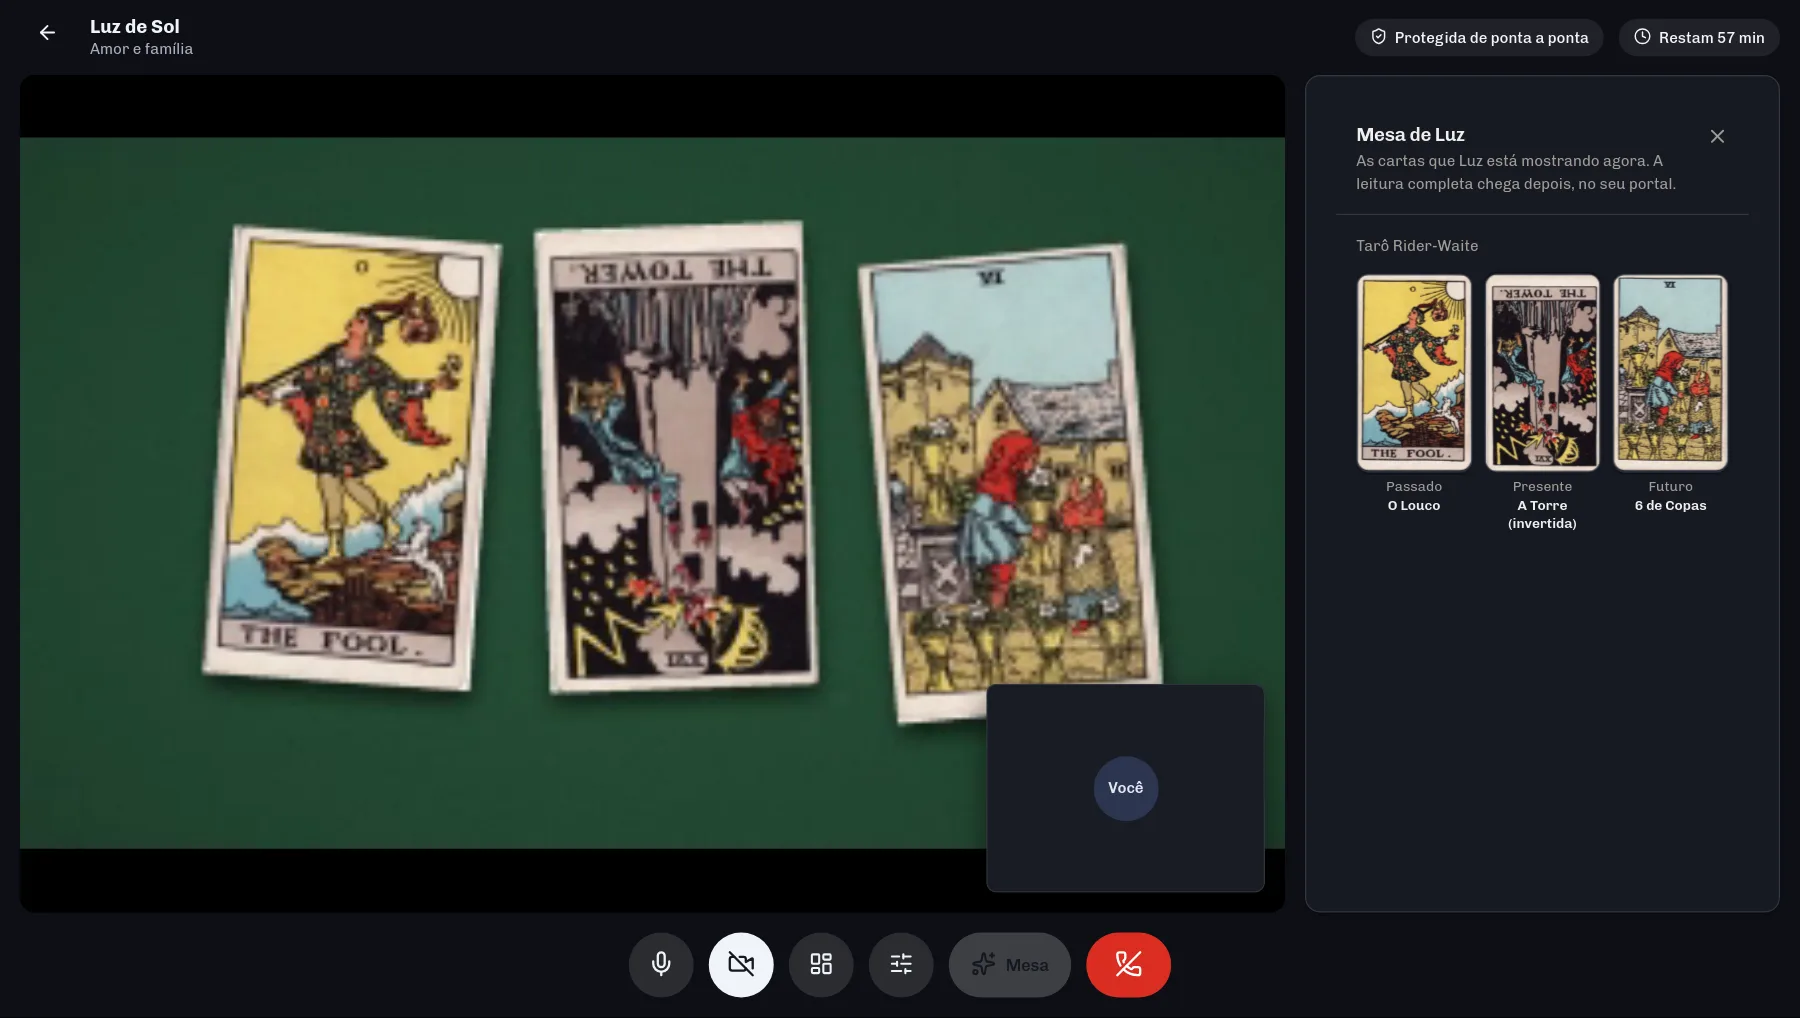Click the clock icon in the timer badge
The height and width of the screenshot is (1018, 1800).
point(1642,37)
